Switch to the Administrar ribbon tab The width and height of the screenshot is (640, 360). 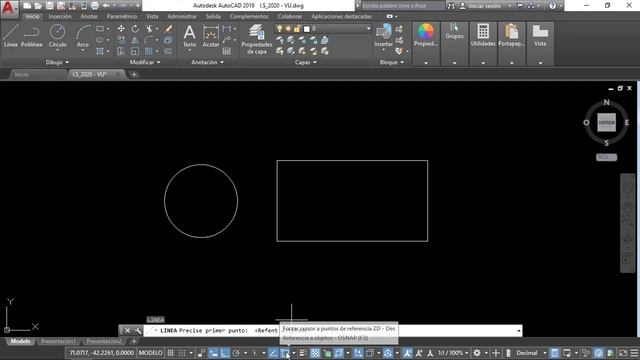pyautogui.click(x=182, y=16)
